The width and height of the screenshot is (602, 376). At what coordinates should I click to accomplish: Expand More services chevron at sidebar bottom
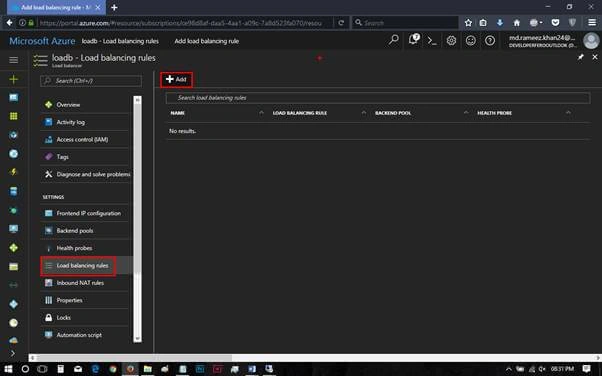click(13, 353)
